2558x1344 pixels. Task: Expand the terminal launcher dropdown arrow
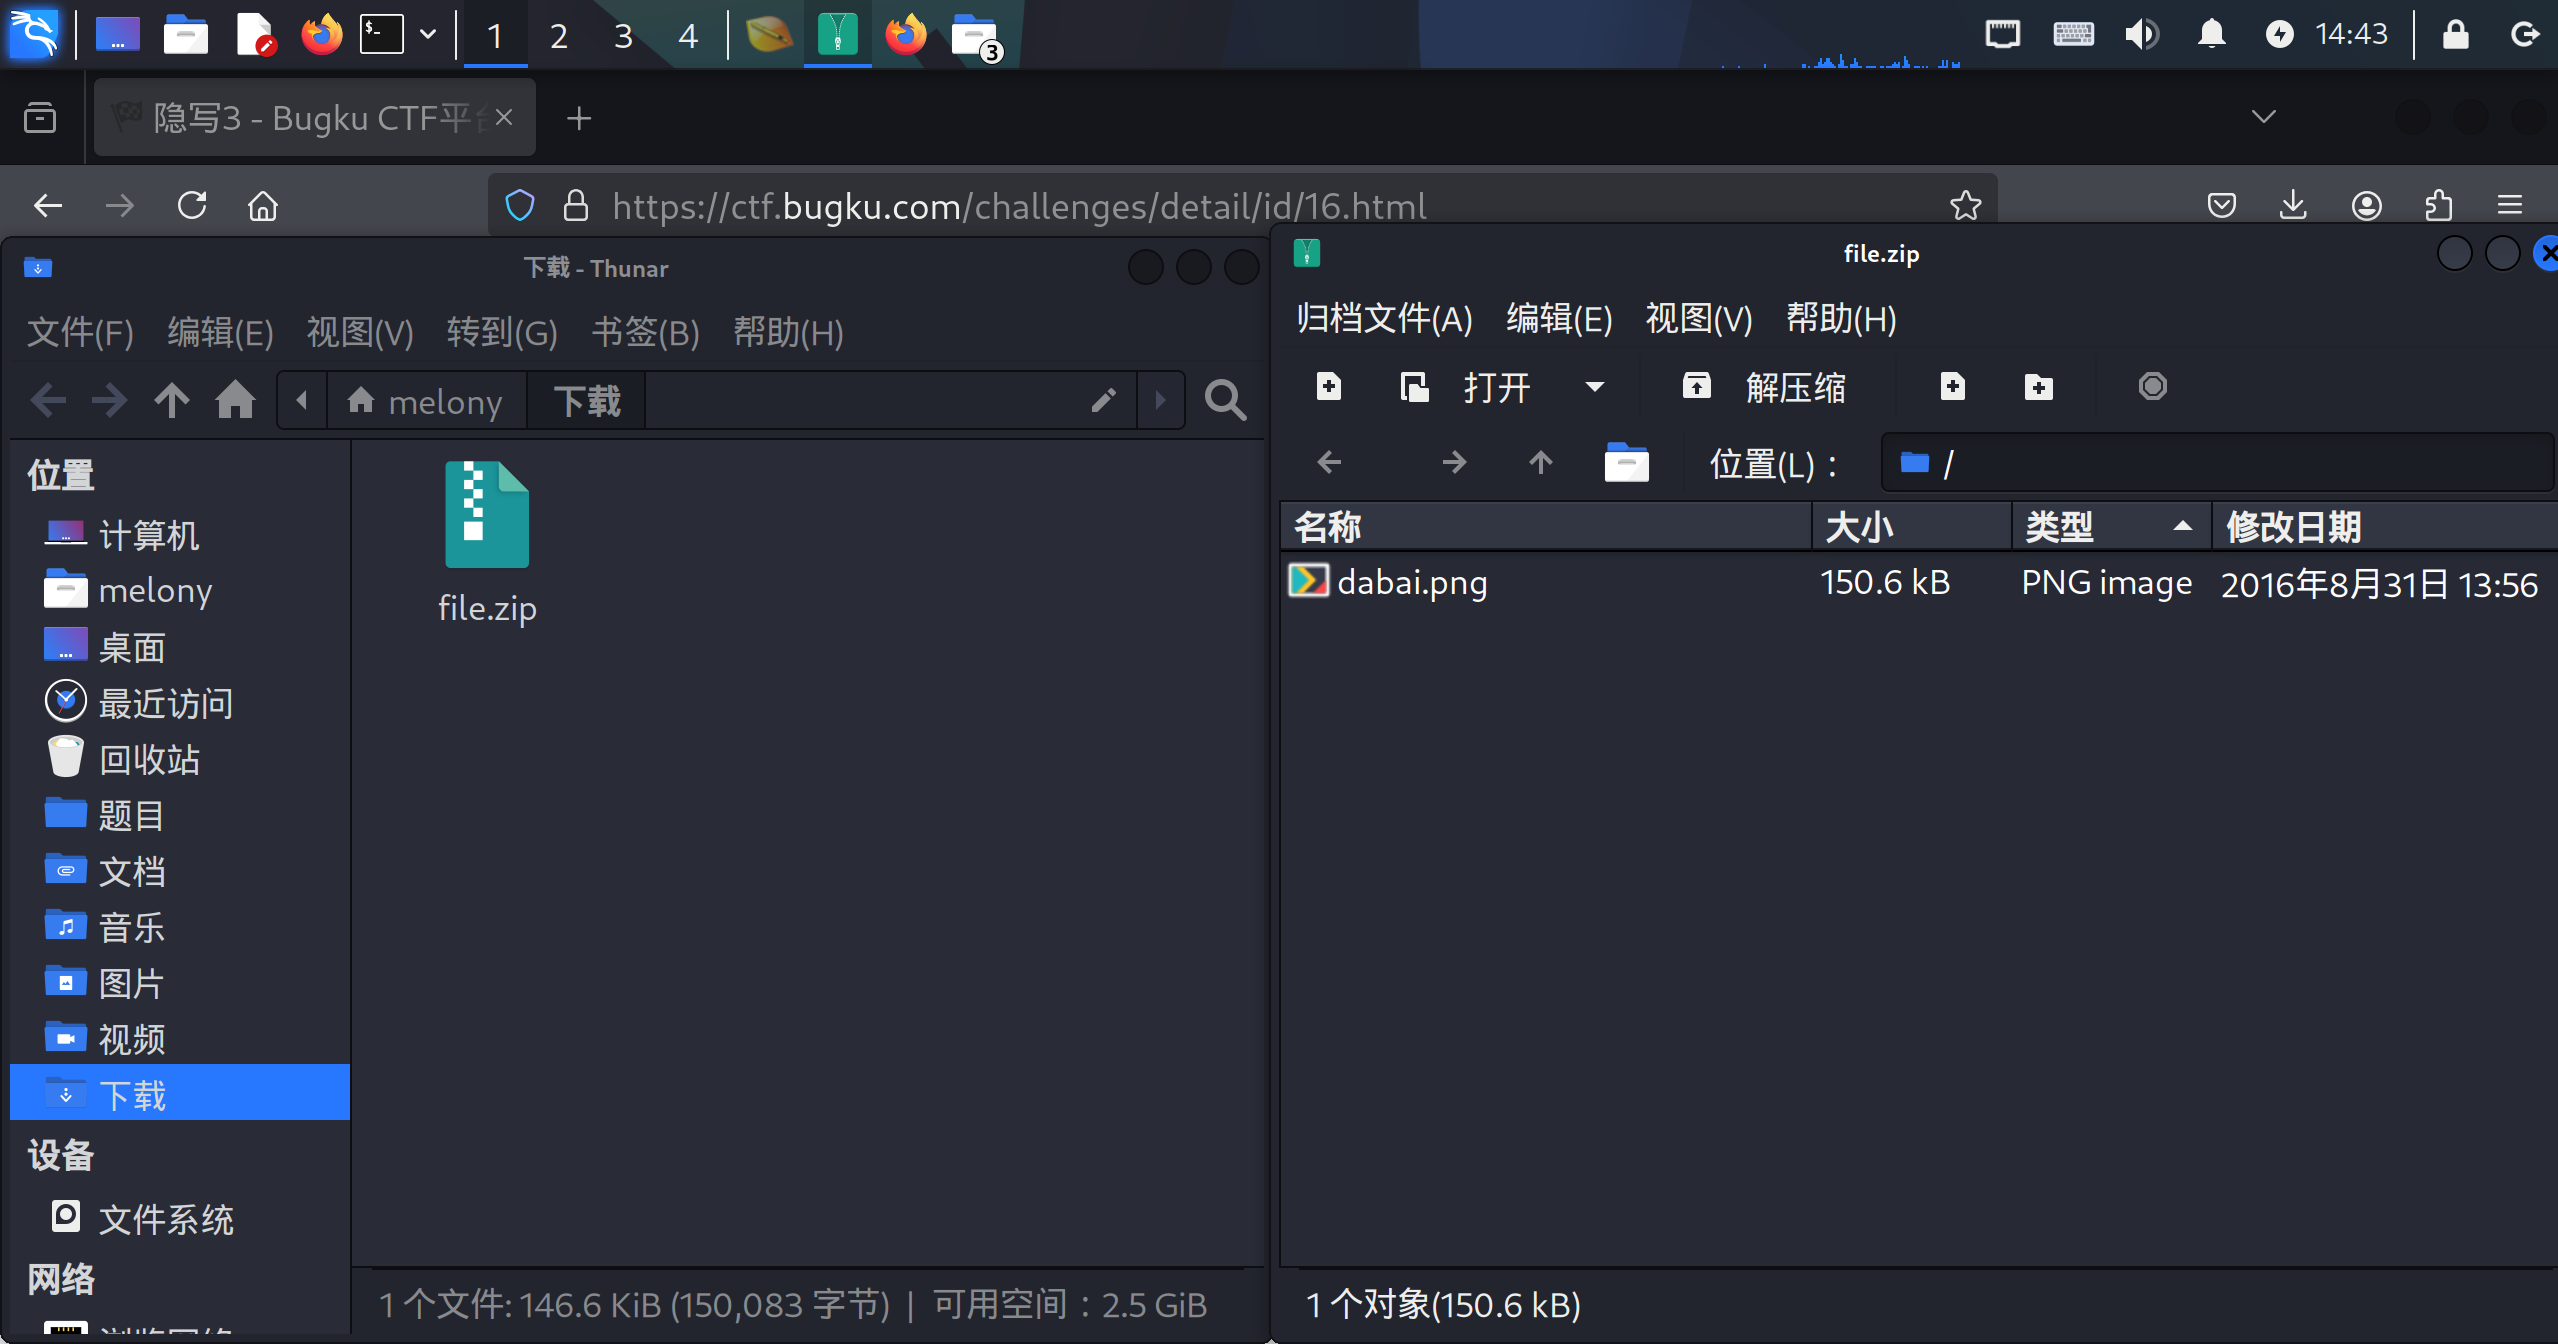pos(428,35)
